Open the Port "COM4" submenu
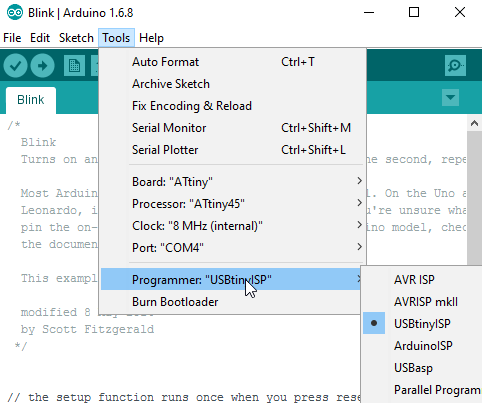 click(232, 248)
